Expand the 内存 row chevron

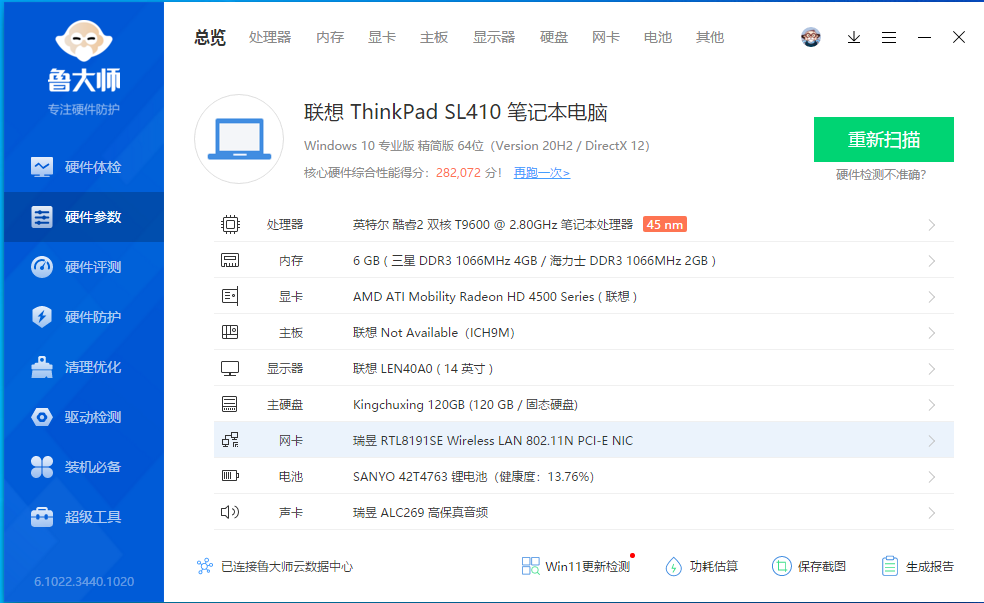point(932,261)
